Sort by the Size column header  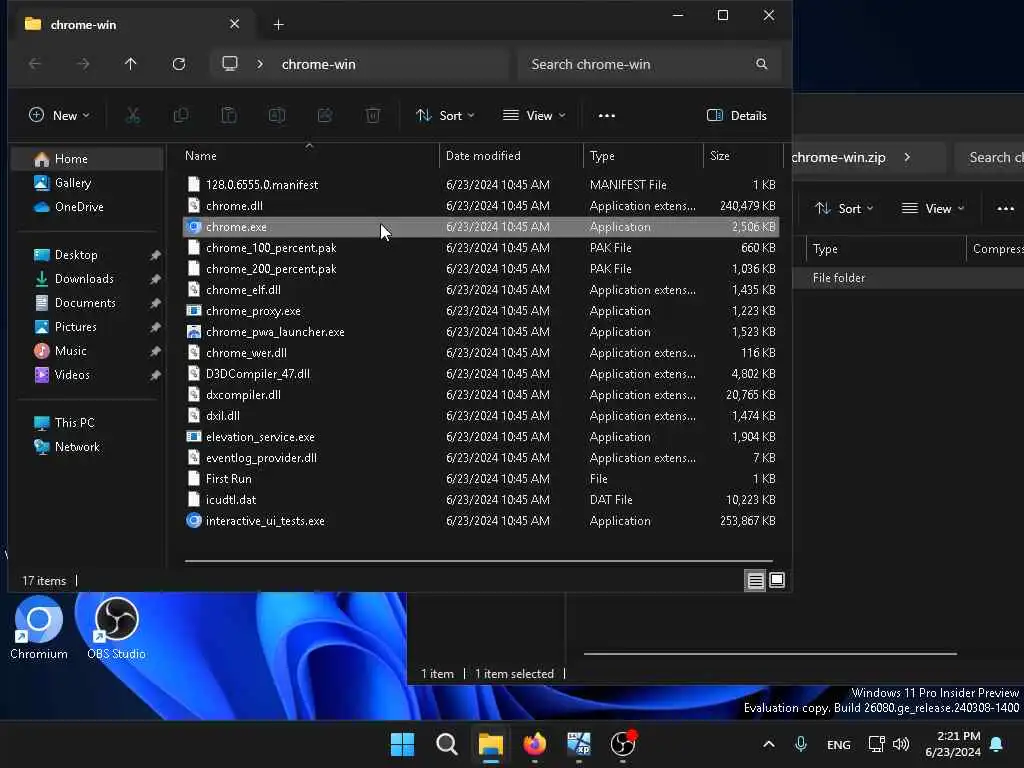pos(743,155)
